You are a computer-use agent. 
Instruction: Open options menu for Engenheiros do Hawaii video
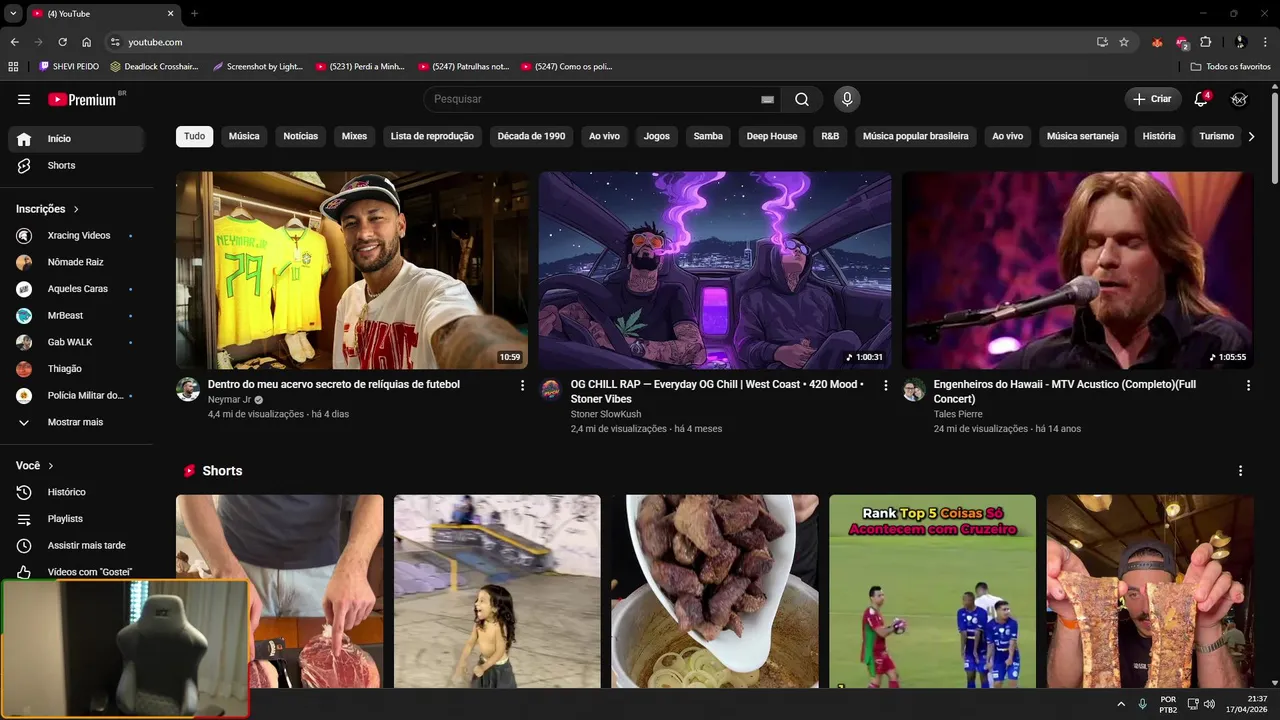point(1248,385)
